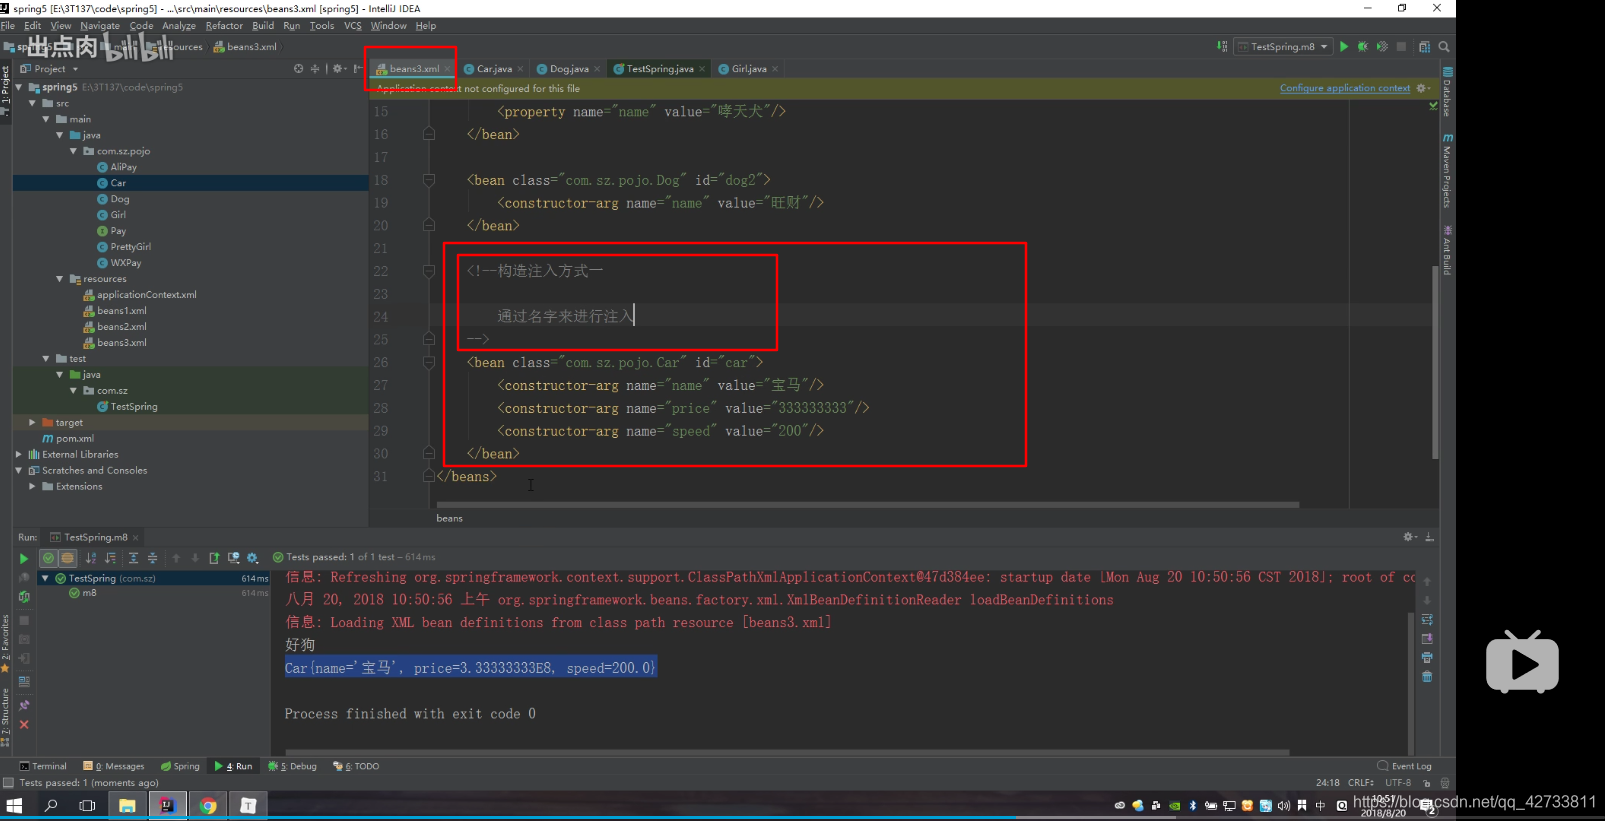
Task: Open Project panel settings gear
Action: point(338,69)
